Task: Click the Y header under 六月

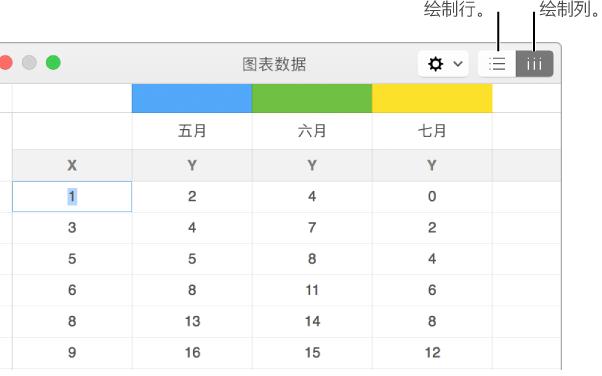Action: 312,166
